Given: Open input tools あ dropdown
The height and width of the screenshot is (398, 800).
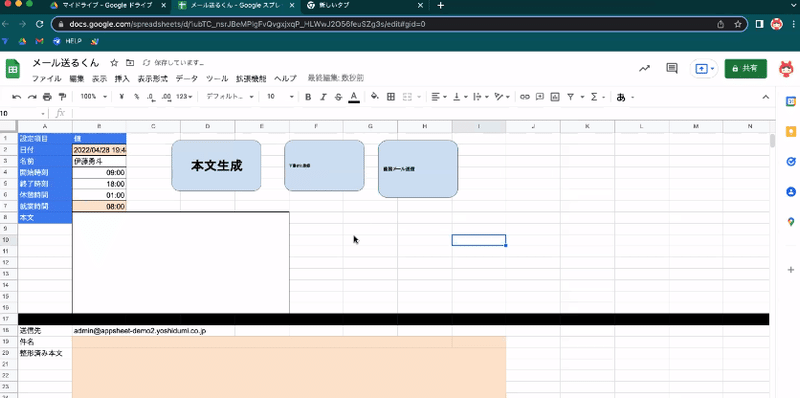Looking at the screenshot, I should (625, 97).
